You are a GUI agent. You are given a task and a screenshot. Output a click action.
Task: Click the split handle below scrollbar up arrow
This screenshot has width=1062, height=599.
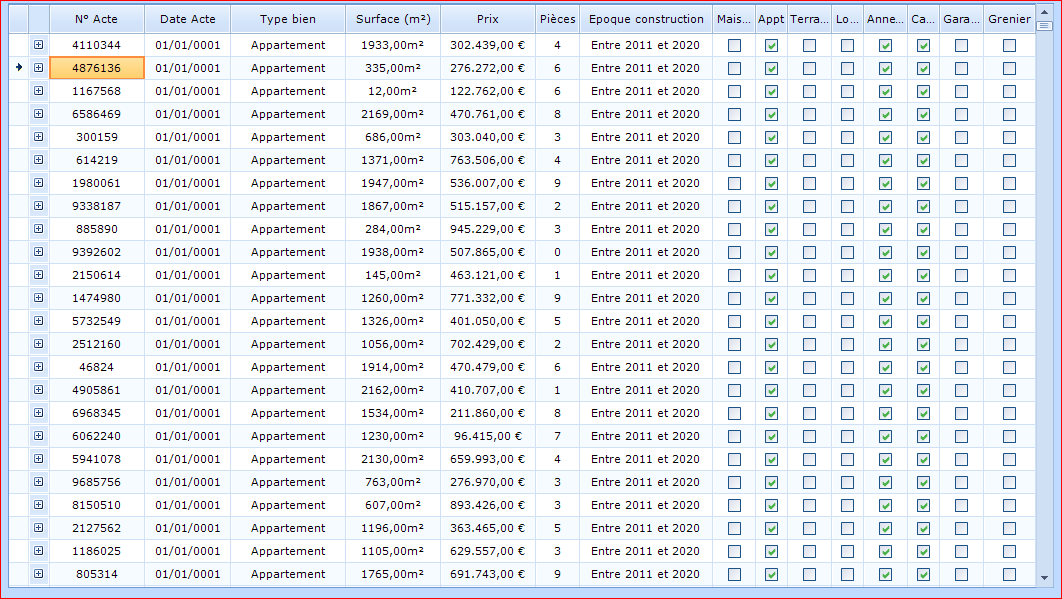pos(1044,26)
